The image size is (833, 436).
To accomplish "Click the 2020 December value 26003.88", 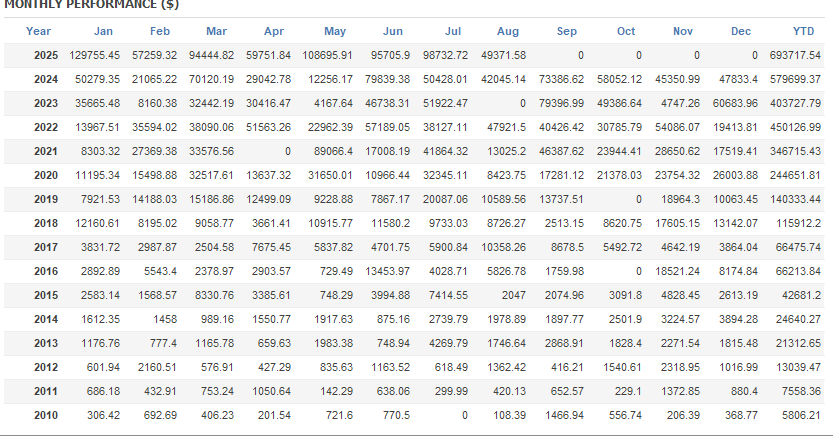I will [x=735, y=175].
